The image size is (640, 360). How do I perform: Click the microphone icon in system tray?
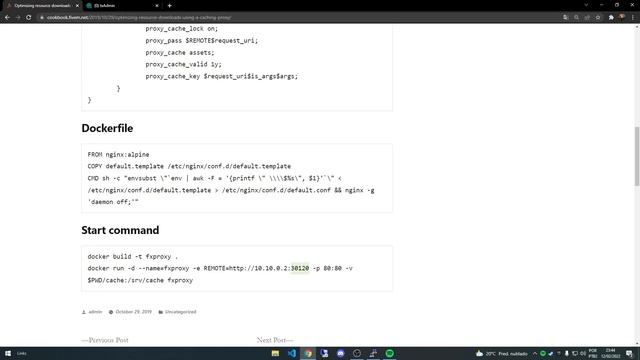pos(567,353)
